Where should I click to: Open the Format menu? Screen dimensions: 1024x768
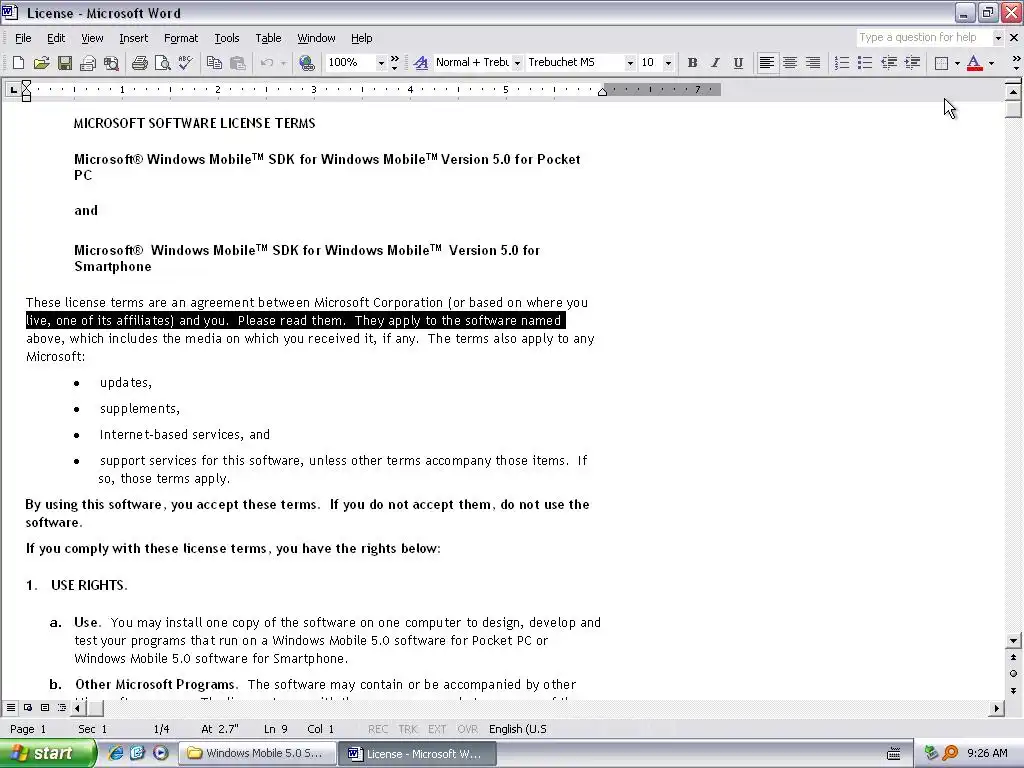181,38
